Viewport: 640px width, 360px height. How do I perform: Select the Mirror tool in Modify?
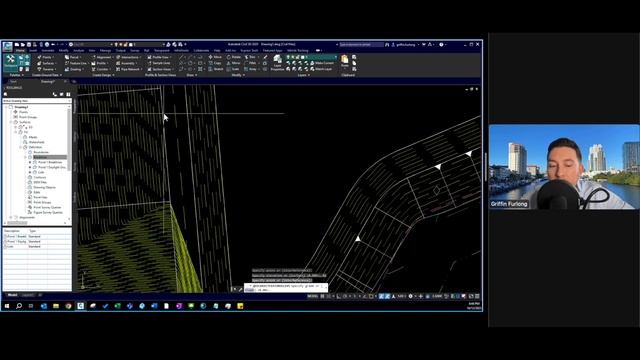click(x=233, y=63)
